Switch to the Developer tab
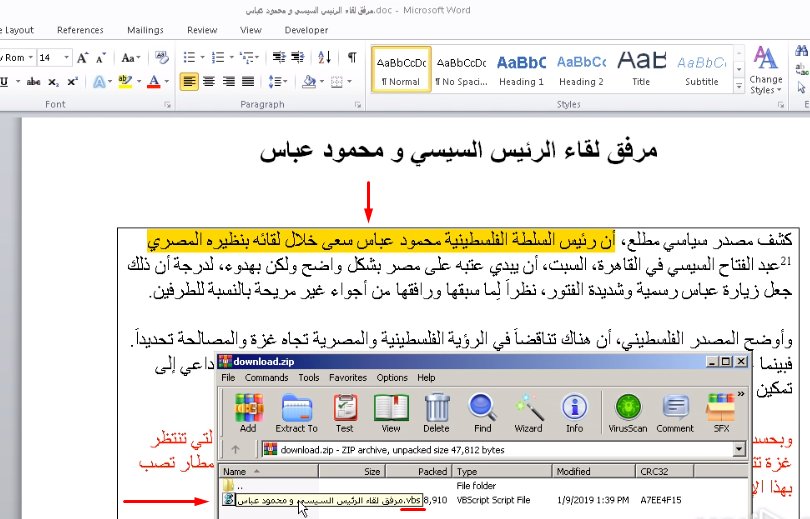The image size is (810, 519). 306,30
